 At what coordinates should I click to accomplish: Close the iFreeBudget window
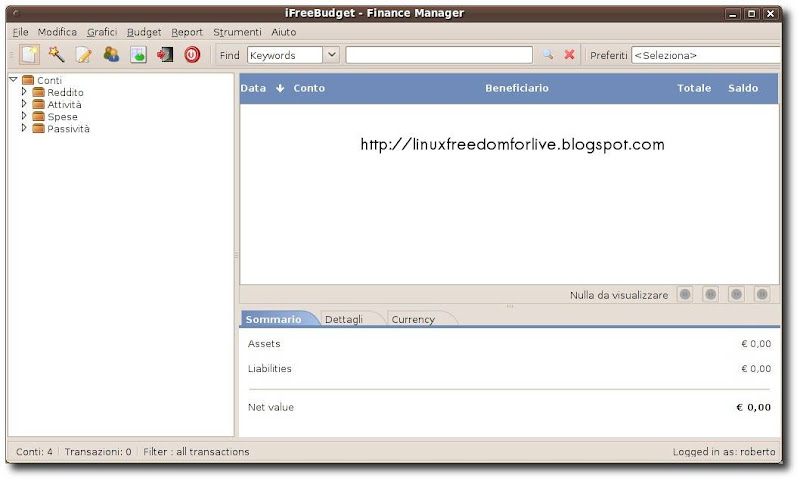click(x=770, y=14)
